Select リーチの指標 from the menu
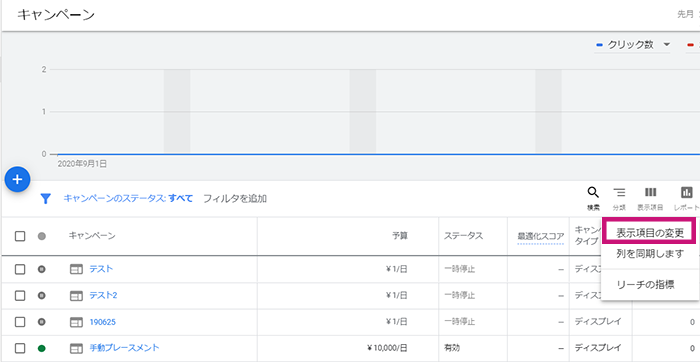 [x=645, y=285]
